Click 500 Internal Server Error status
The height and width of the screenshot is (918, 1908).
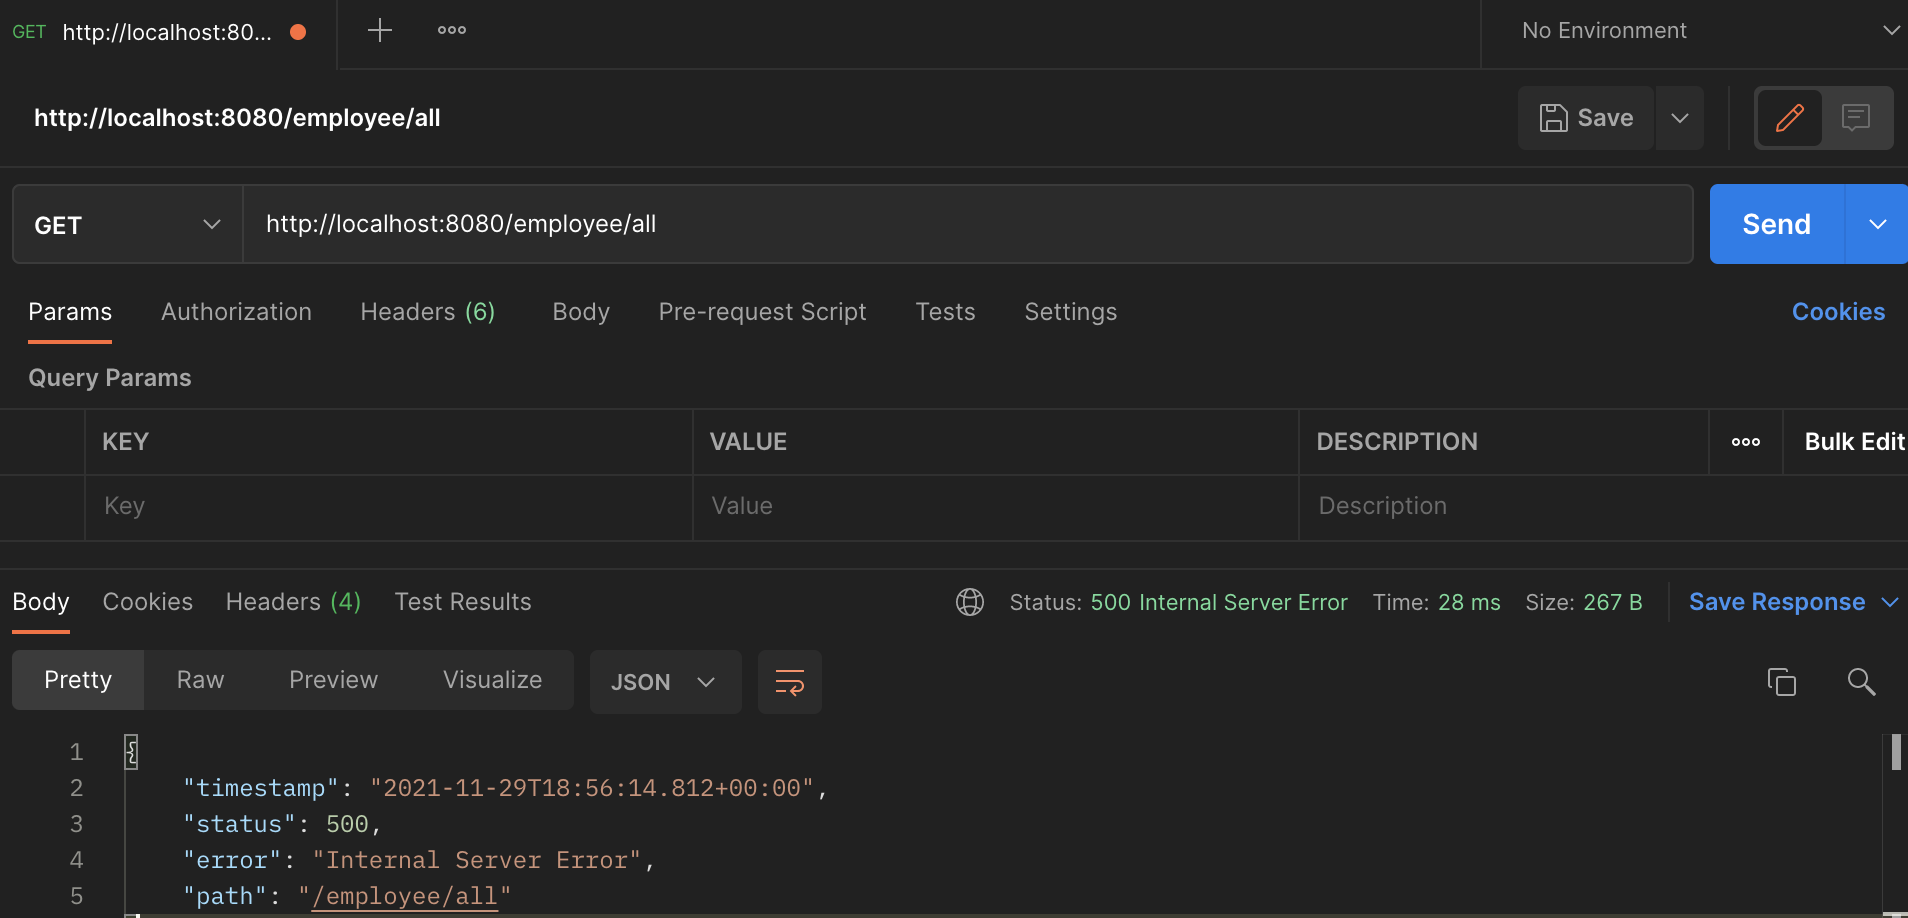tap(1219, 602)
